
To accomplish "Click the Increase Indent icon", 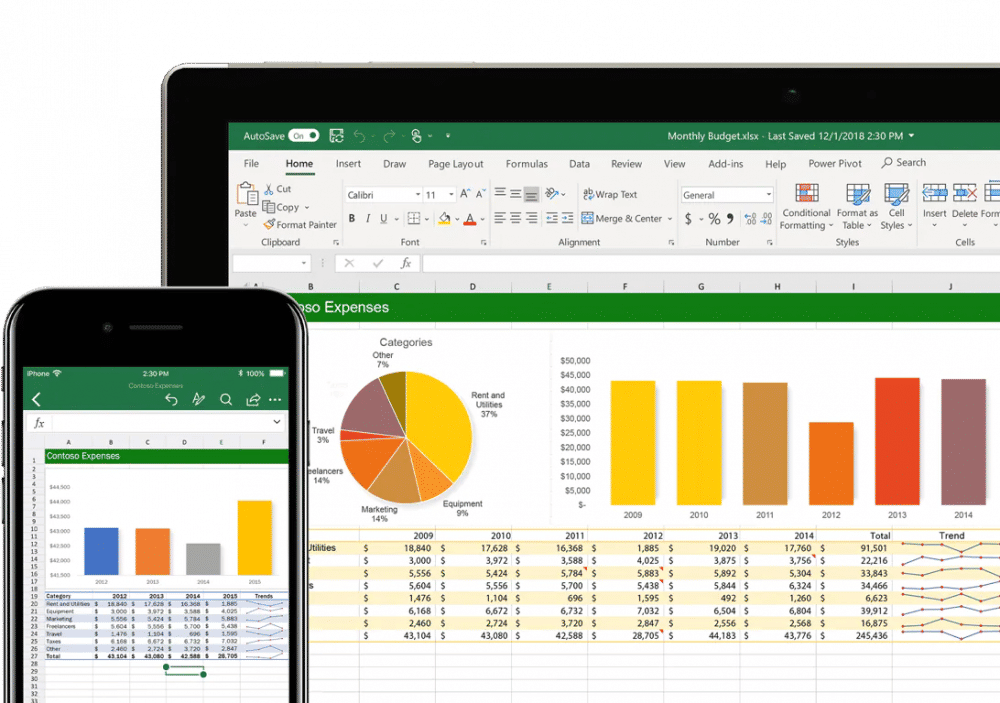I will tap(568, 218).
